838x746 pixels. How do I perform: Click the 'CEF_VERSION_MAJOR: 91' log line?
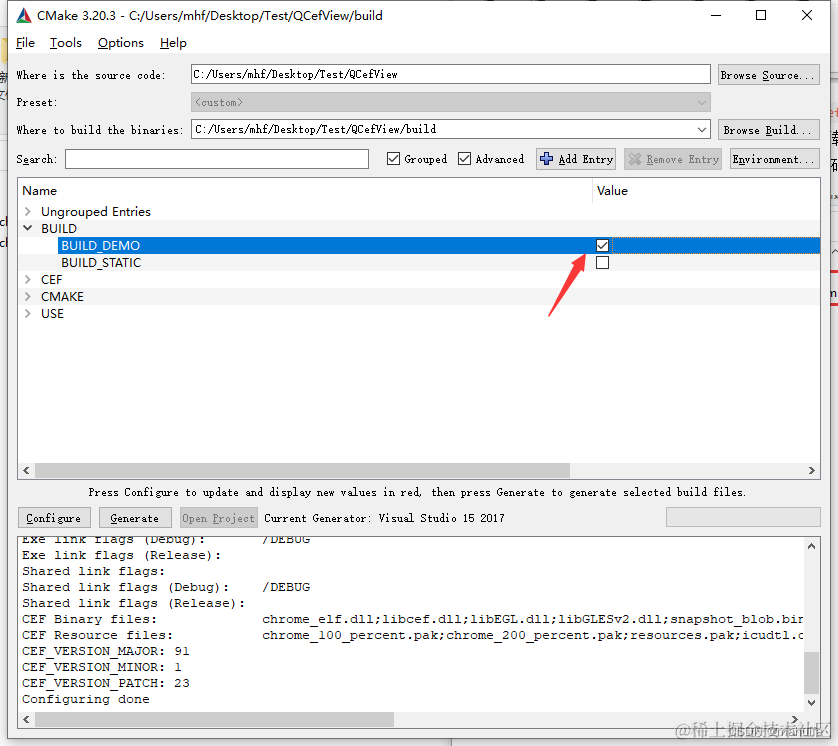(x=105, y=651)
